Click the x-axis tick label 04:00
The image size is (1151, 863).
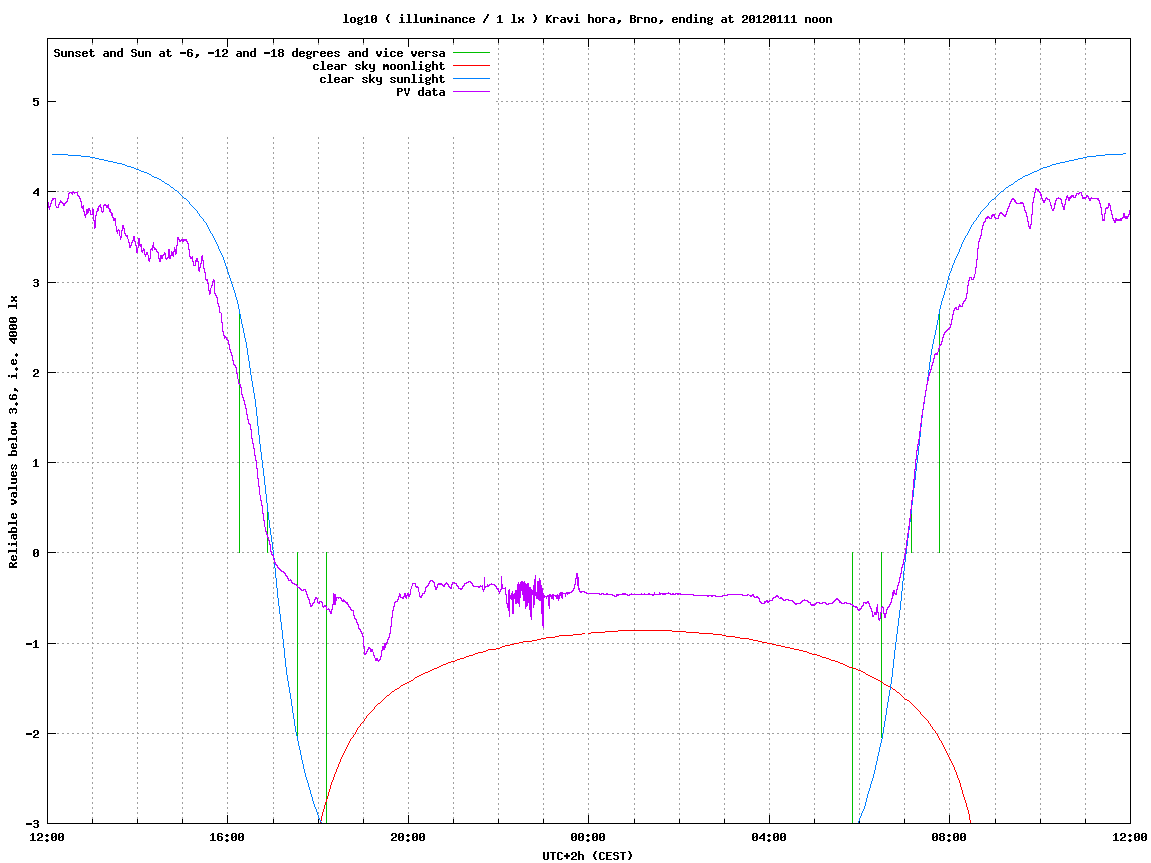pyautogui.click(x=769, y=837)
